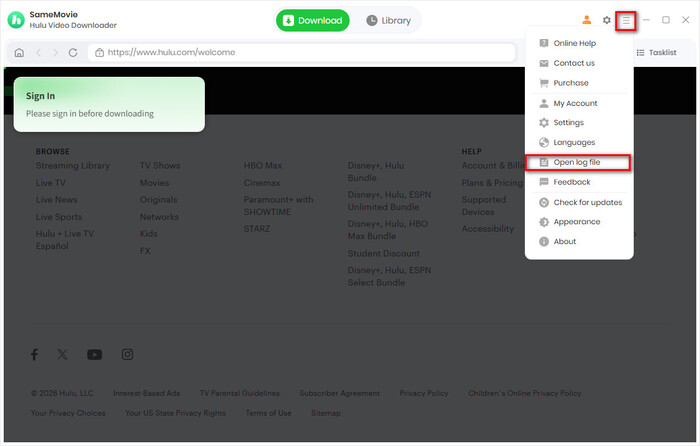The image size is (700, 446).
Task: Click the URL address field
Action: 301,52
